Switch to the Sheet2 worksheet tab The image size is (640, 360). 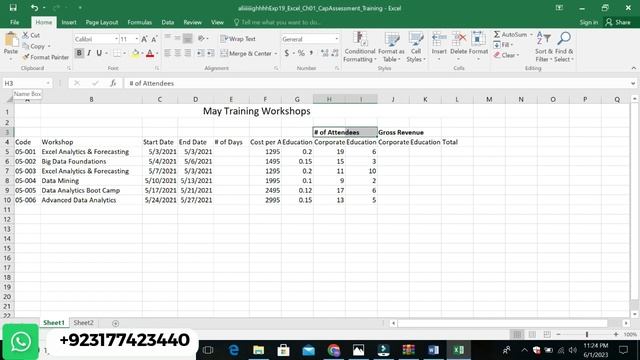83,322
